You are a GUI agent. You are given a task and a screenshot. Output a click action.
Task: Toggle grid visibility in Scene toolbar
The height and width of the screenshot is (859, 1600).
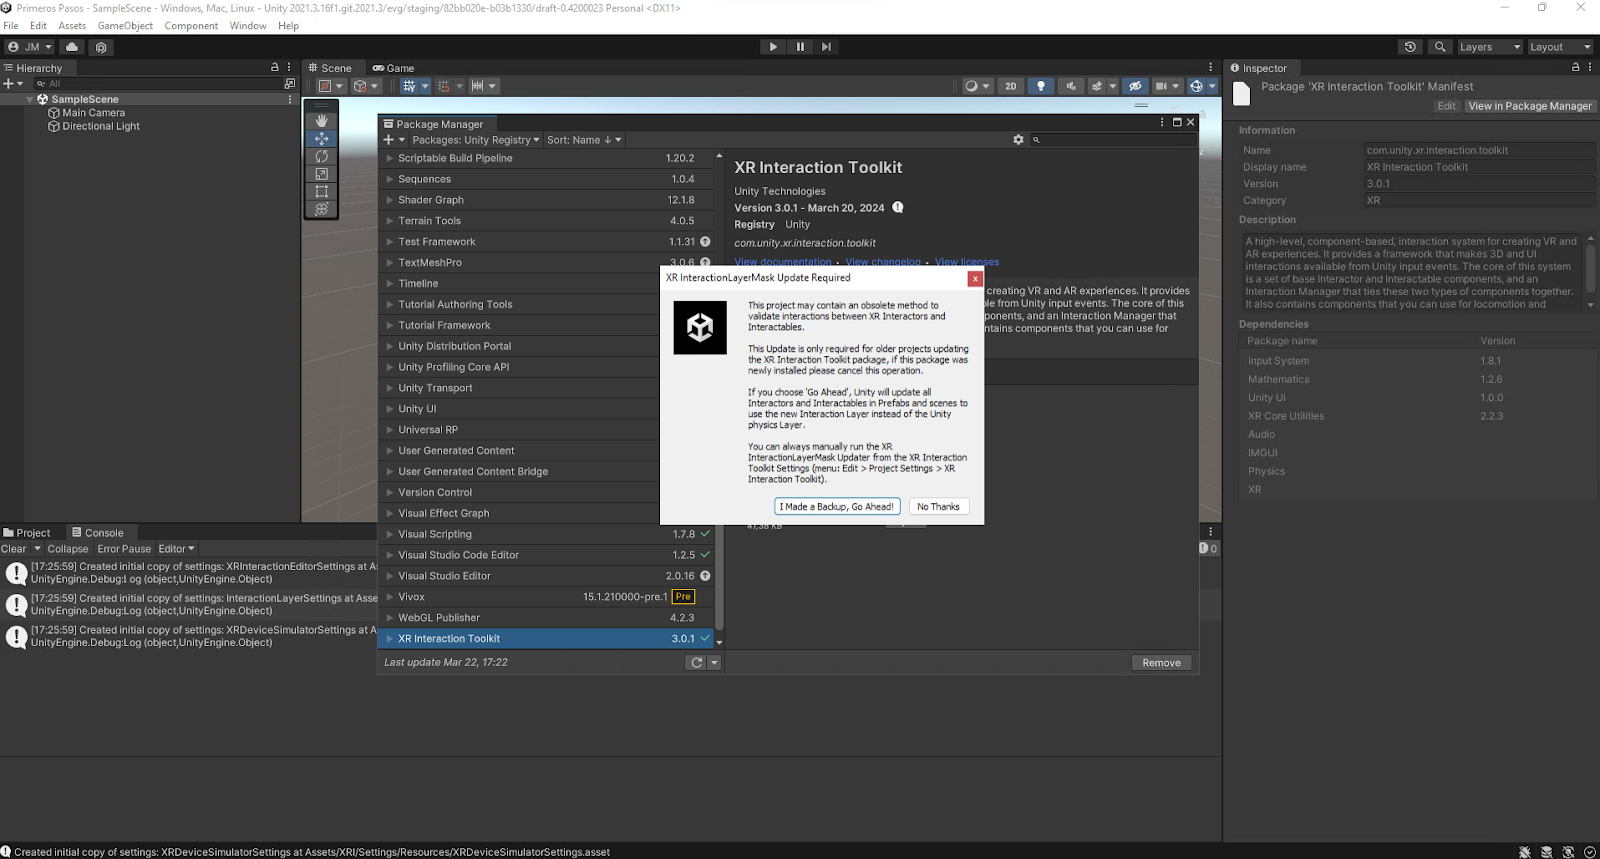tap(409, 86)
